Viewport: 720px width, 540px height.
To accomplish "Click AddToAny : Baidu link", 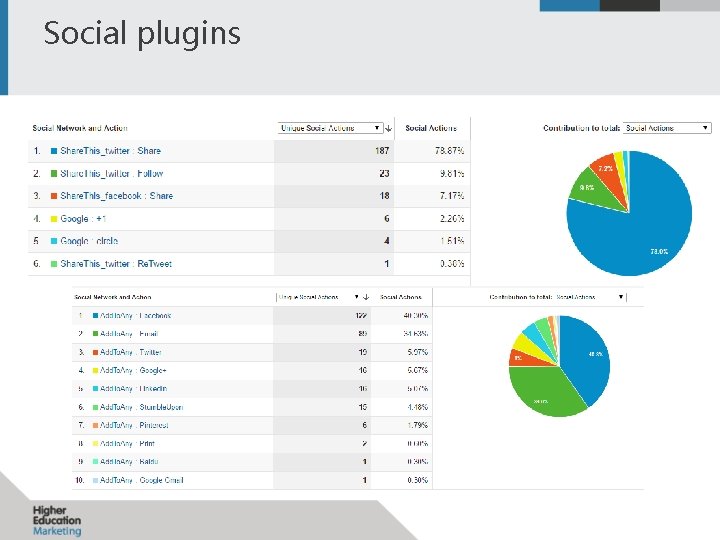I will pyautogui.click(x=129, y=461).
